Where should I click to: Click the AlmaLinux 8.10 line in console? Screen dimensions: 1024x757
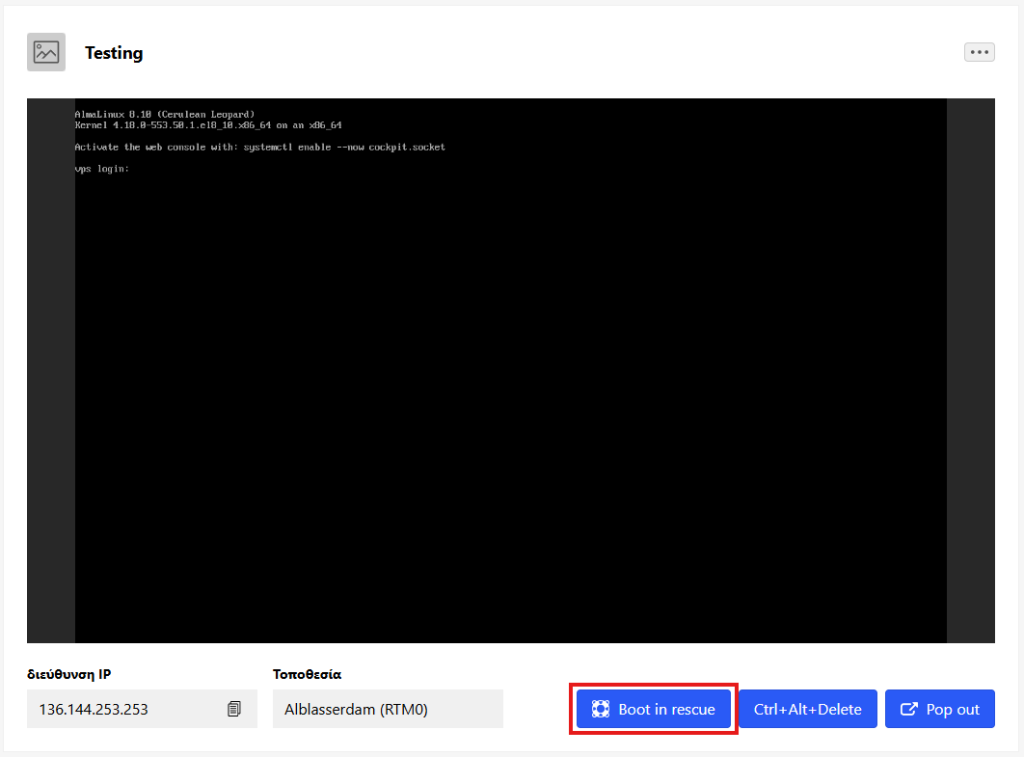coord(165,114)
